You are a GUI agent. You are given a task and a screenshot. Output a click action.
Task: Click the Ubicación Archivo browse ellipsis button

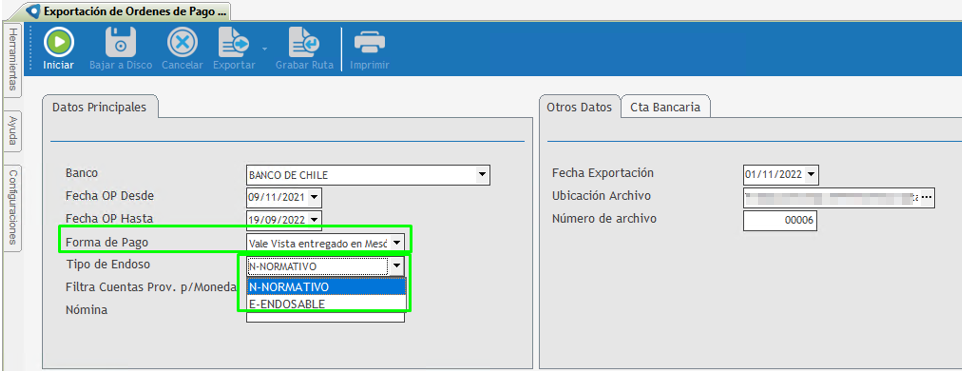(926, 197)
